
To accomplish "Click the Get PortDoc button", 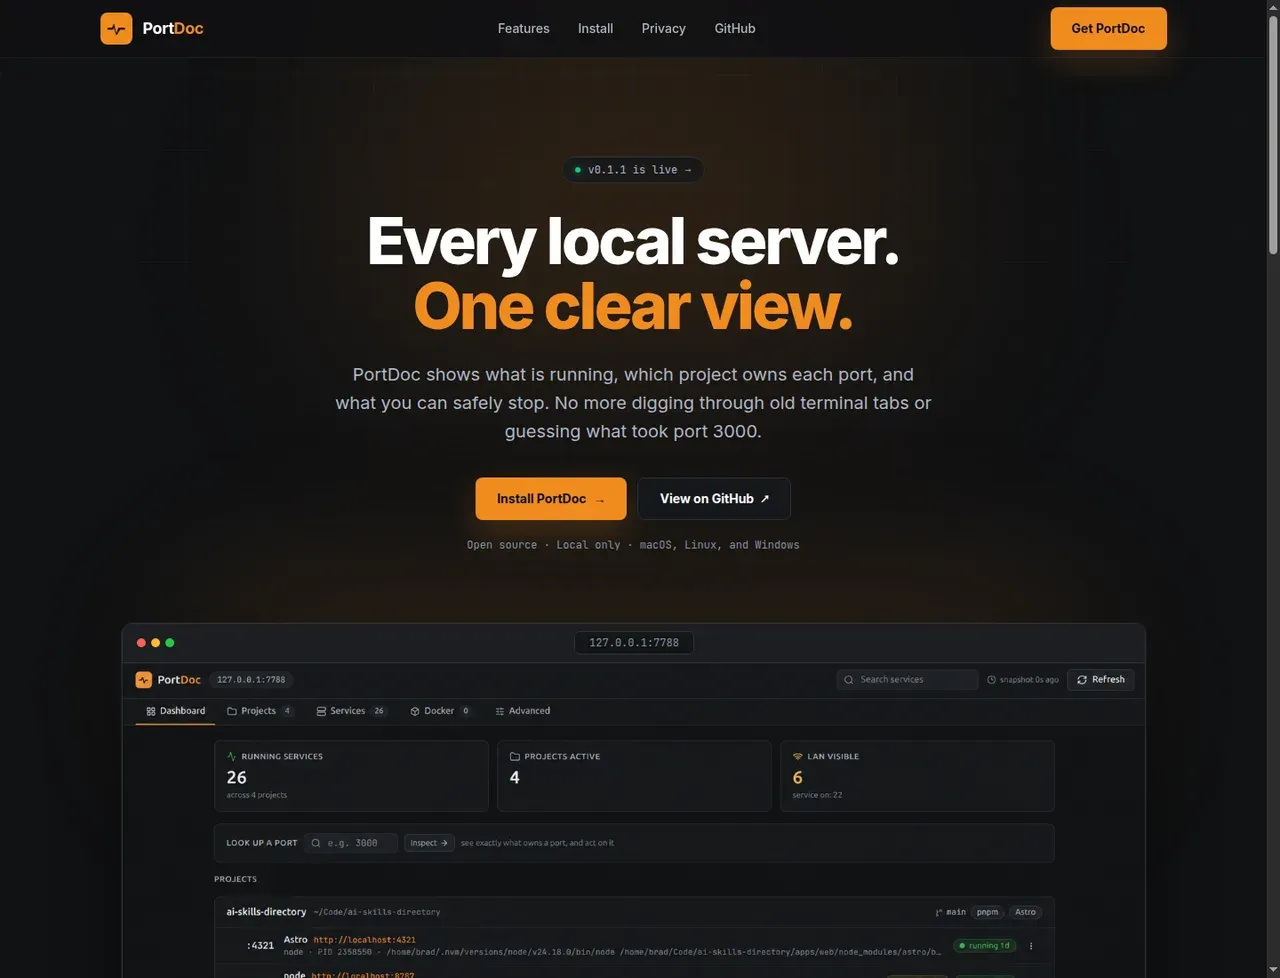I will 1108,28.
